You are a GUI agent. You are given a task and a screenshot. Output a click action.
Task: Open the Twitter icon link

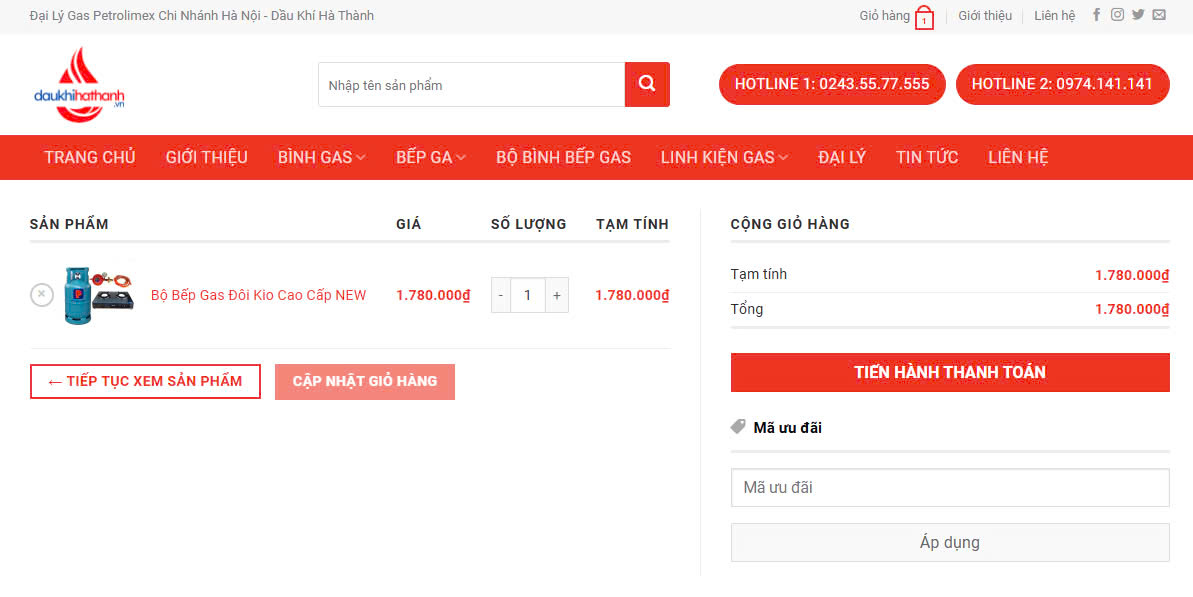[1138, 15]
